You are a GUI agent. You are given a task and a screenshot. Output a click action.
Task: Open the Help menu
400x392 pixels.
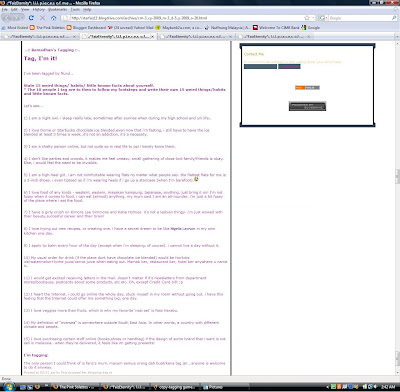coord(87,9)
